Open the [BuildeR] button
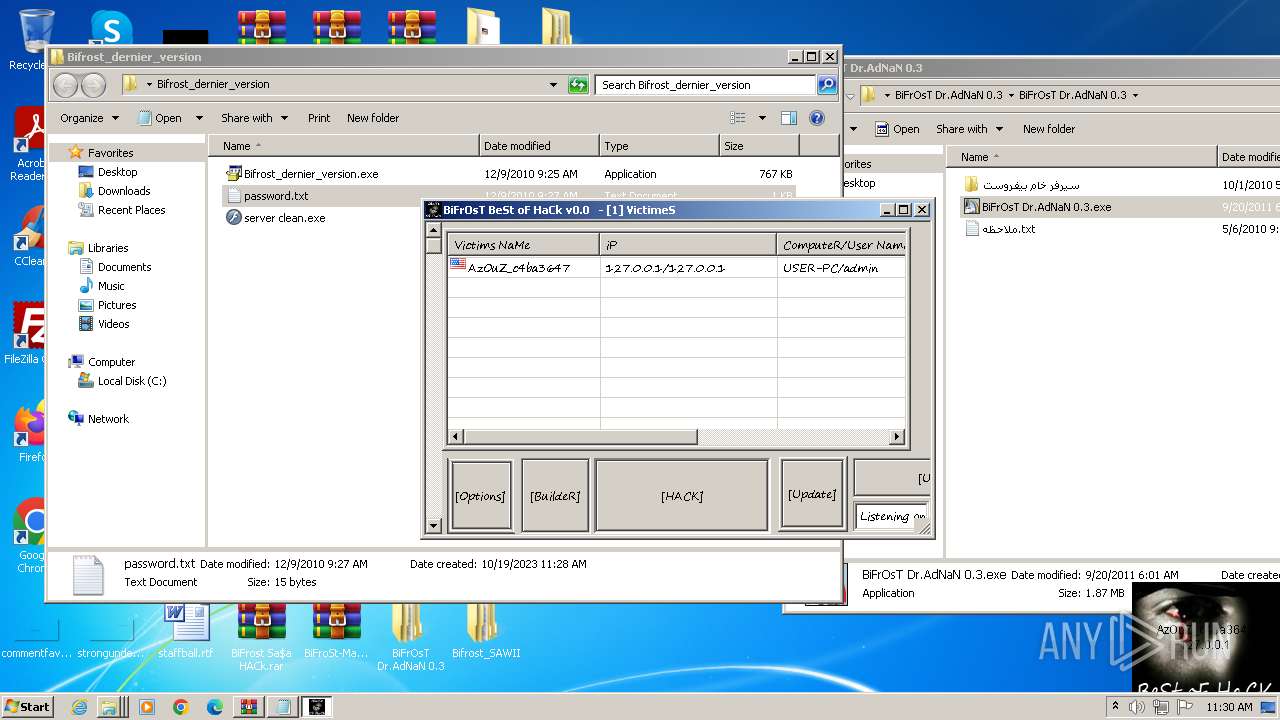Viewport: 1280px width, 720px height. pyautogui.click(x=555, y=495)
